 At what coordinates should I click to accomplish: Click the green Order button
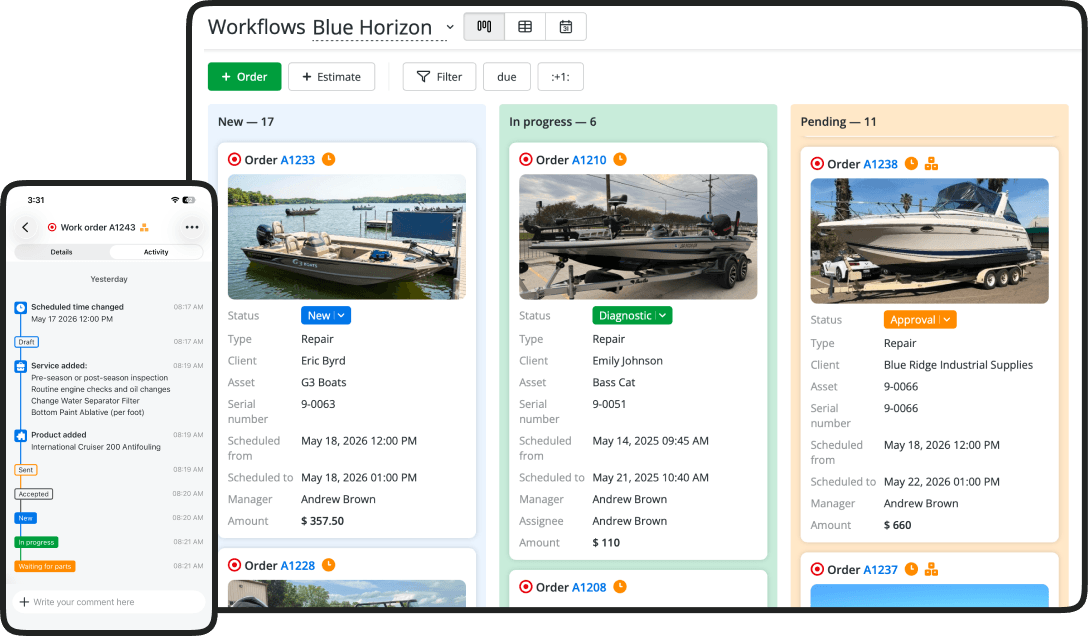click(244, 77)
